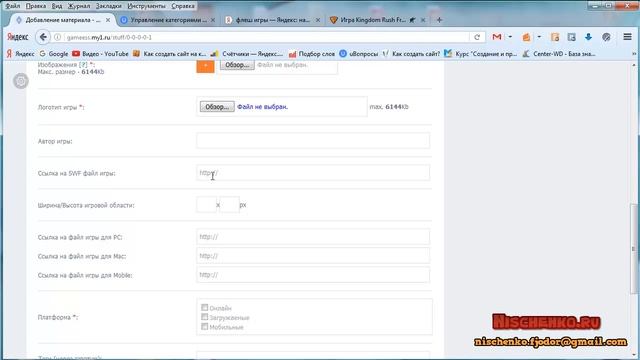This screenshot has height=360, width=640.
Task: Click the Ссылка на файл для PC input
Action: click(313, 237)
